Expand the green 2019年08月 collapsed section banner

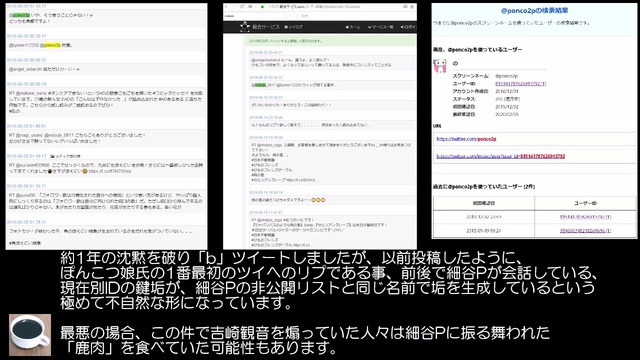pos(332,41)
